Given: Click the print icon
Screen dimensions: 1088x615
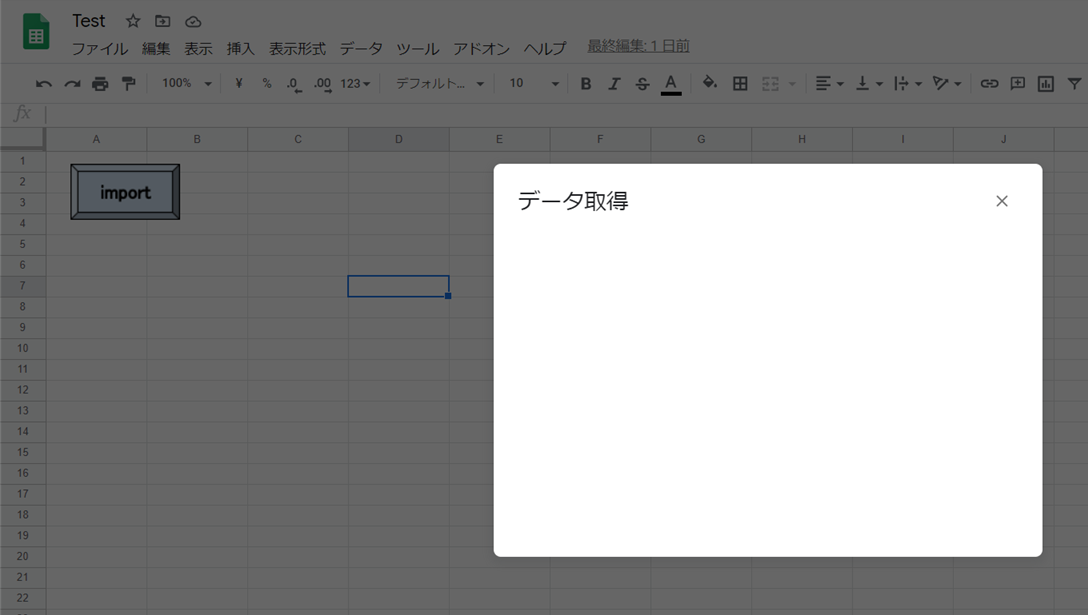Looking at the screenshot, I should click(x=100, y=84).
